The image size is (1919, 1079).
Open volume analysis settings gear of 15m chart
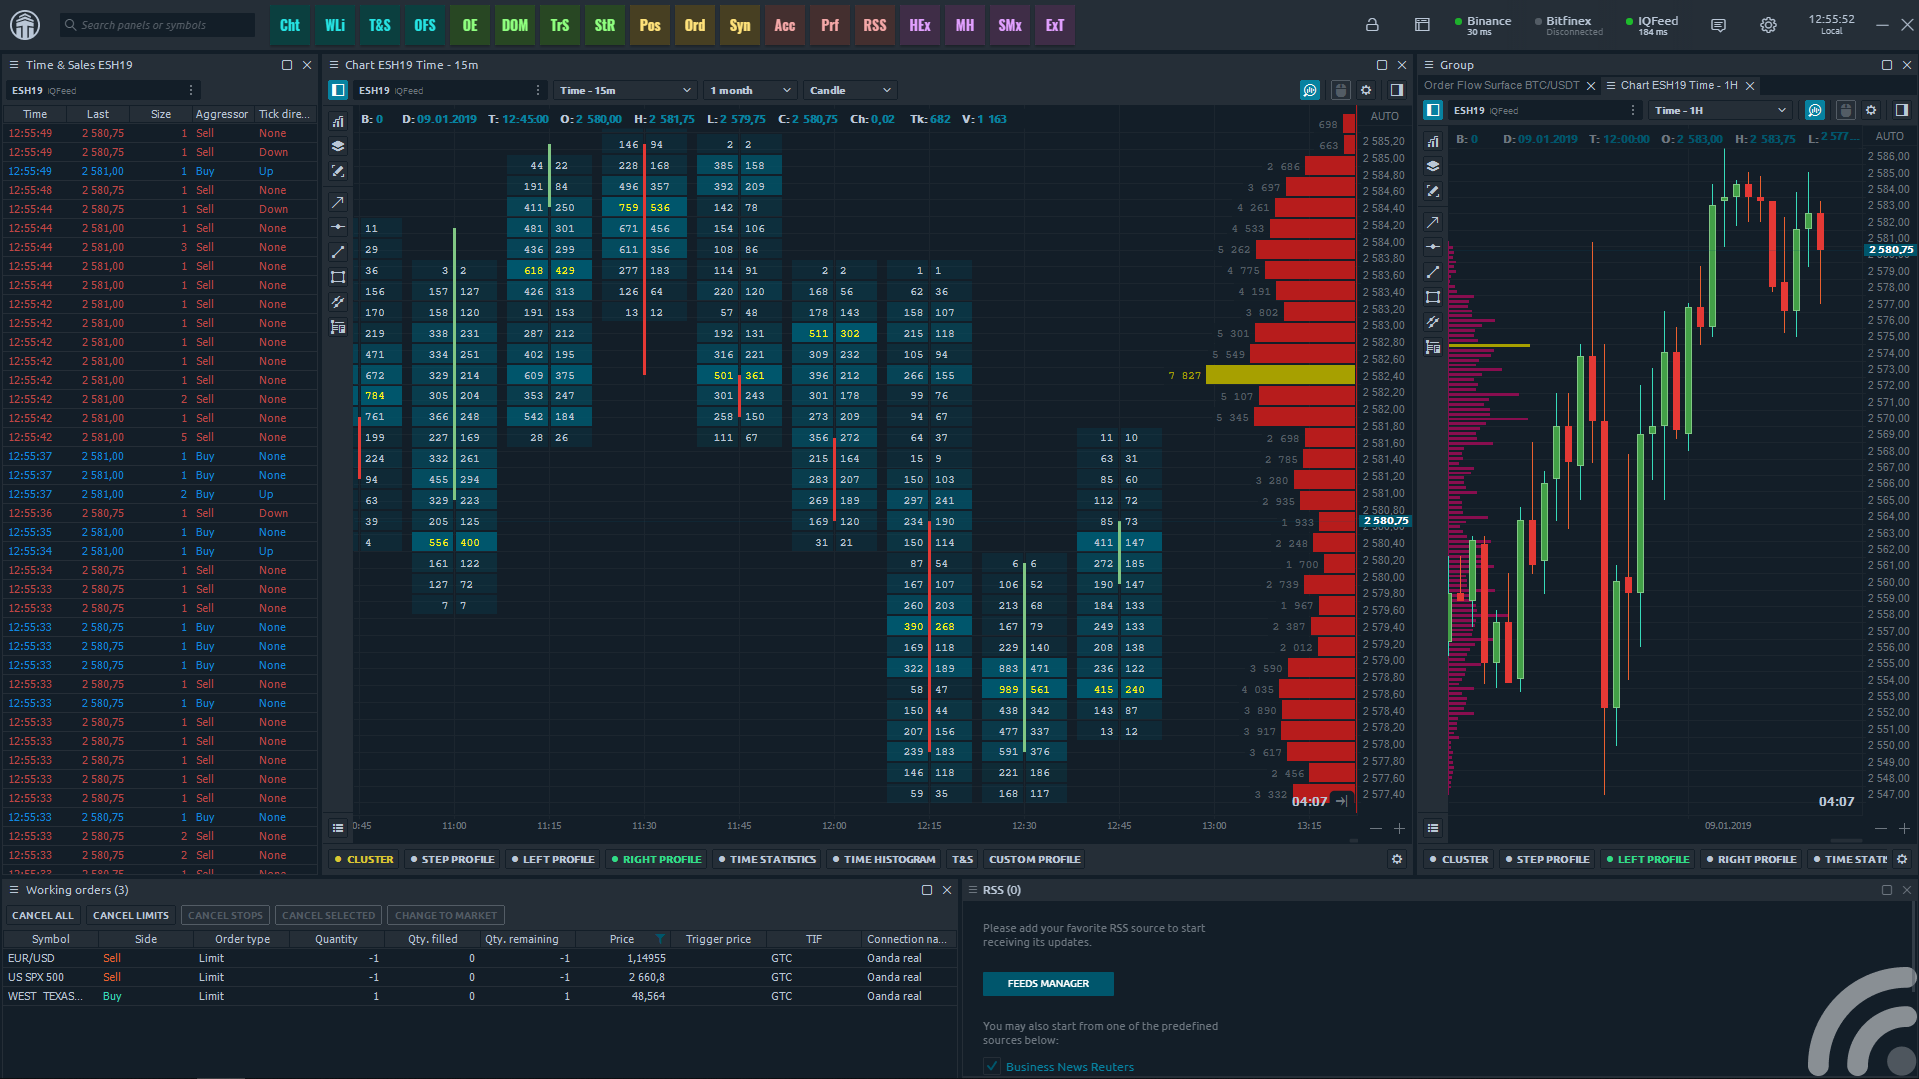point(1397,859)
